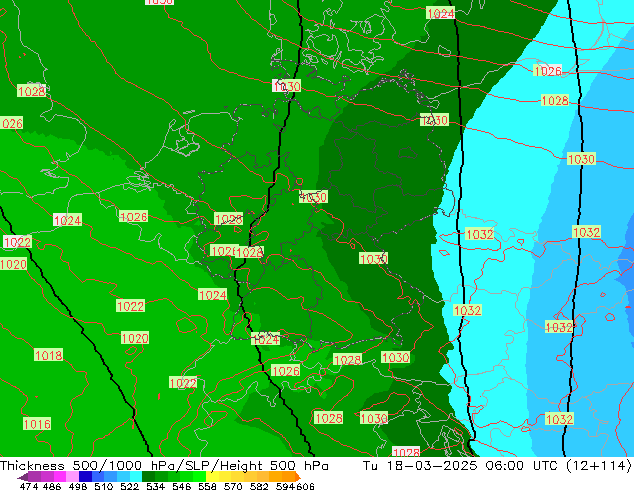Click the bright yellow legend swatch
The height and width of the screenshot is (490, 634).
(212, 477)
